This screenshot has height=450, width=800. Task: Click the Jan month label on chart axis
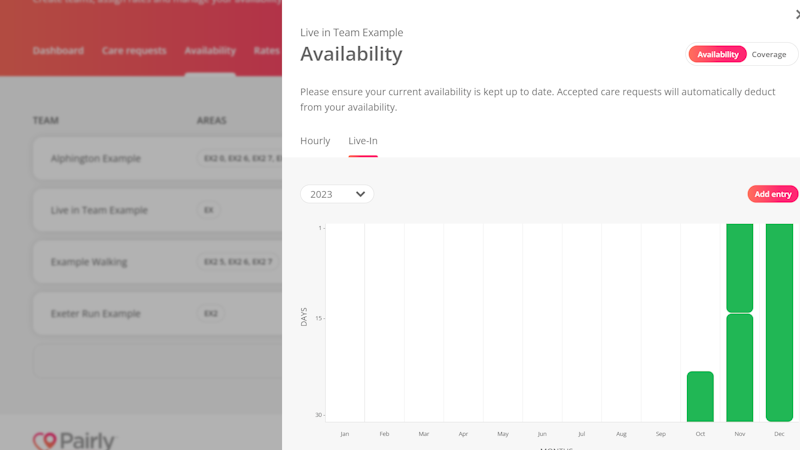(x=344, y=434)
